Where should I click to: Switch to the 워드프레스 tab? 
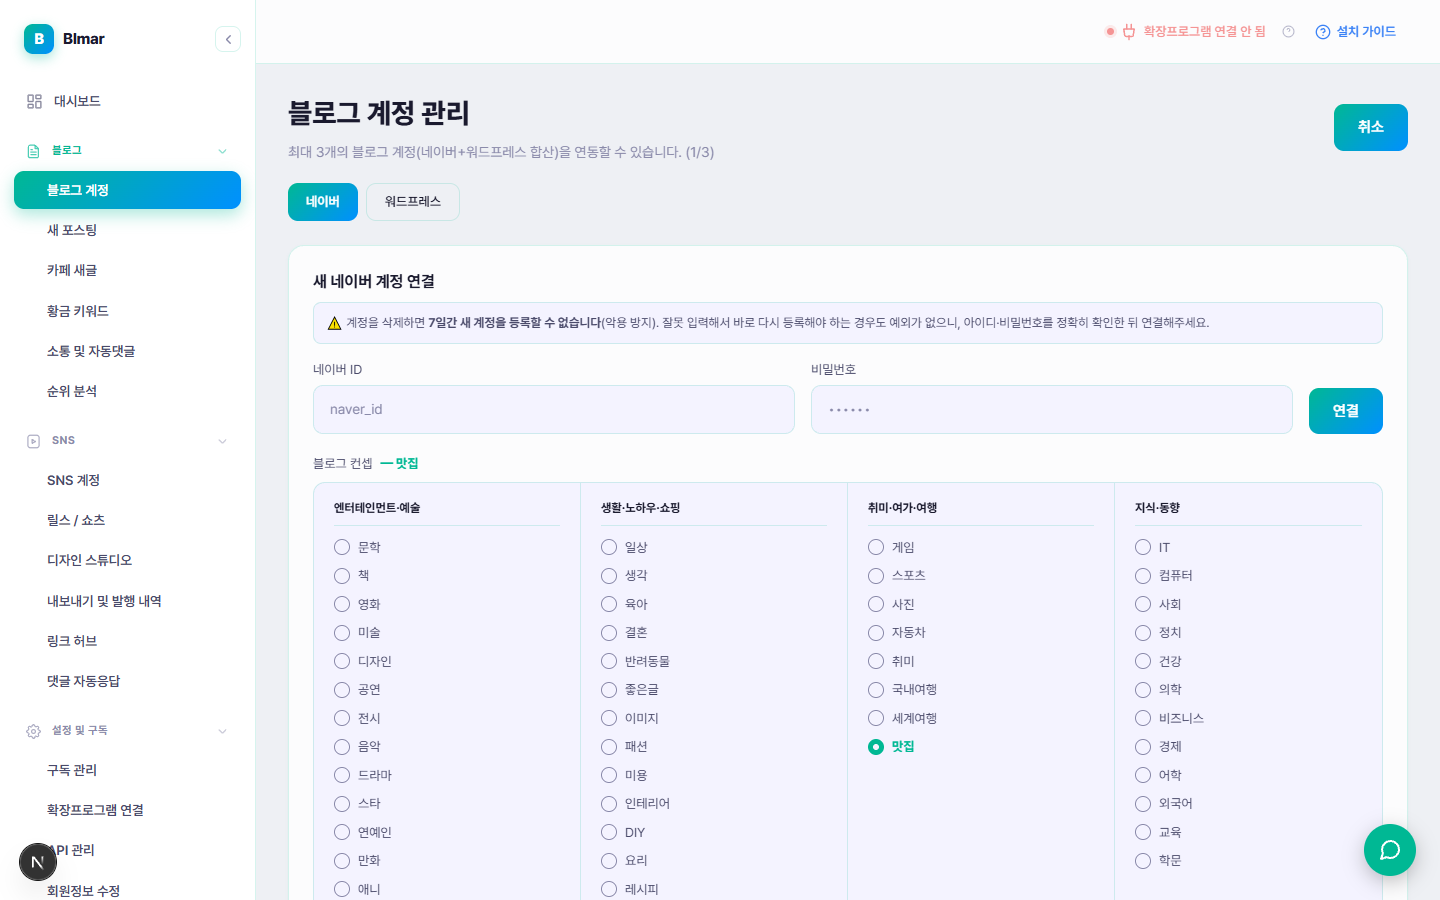pos(413,202)
